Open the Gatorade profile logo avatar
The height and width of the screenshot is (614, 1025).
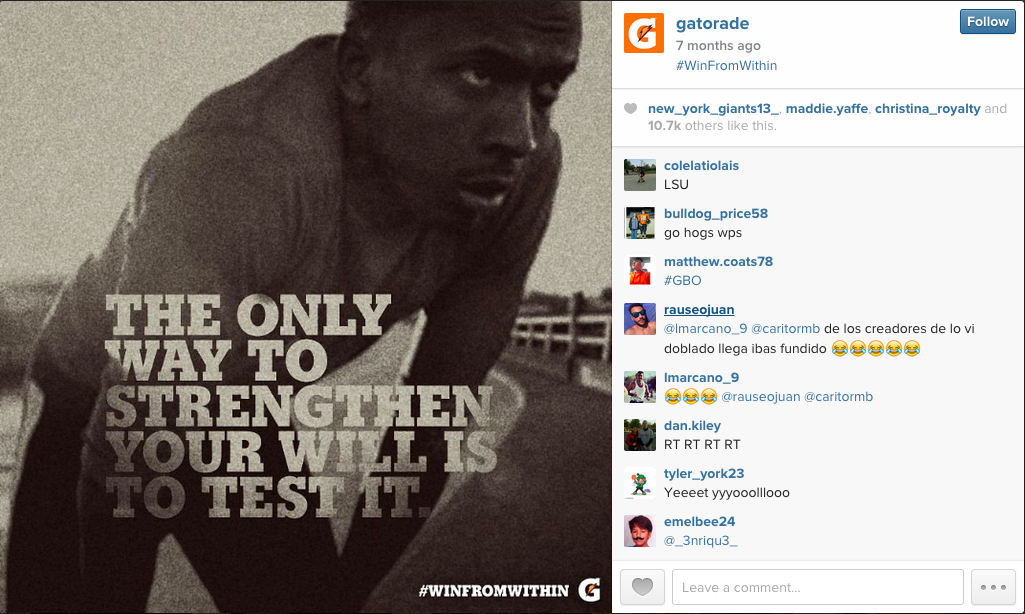(x=643, y=33)
